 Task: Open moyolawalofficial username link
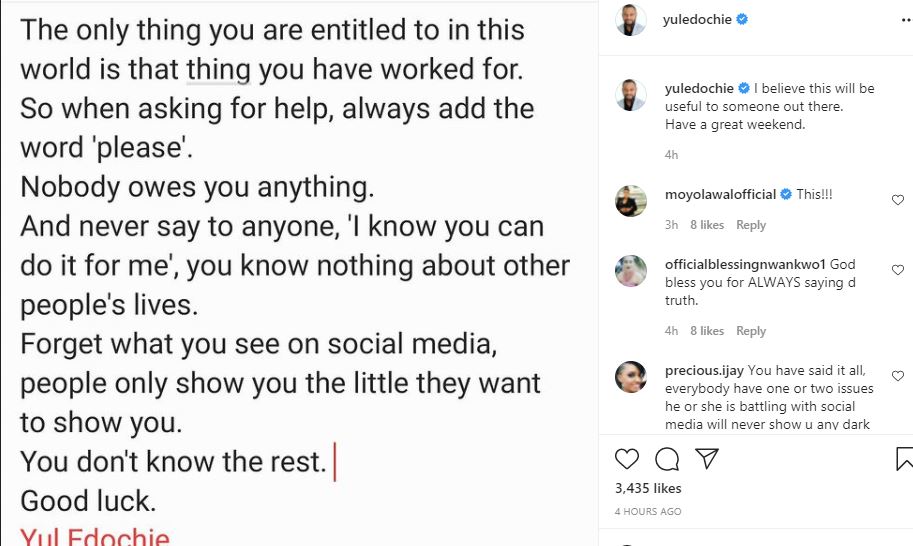click(x=720, y=194)
